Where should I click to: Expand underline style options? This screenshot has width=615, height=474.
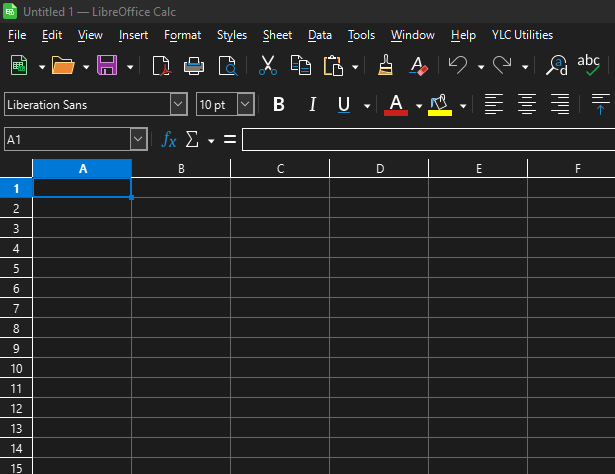pos(367,106)
